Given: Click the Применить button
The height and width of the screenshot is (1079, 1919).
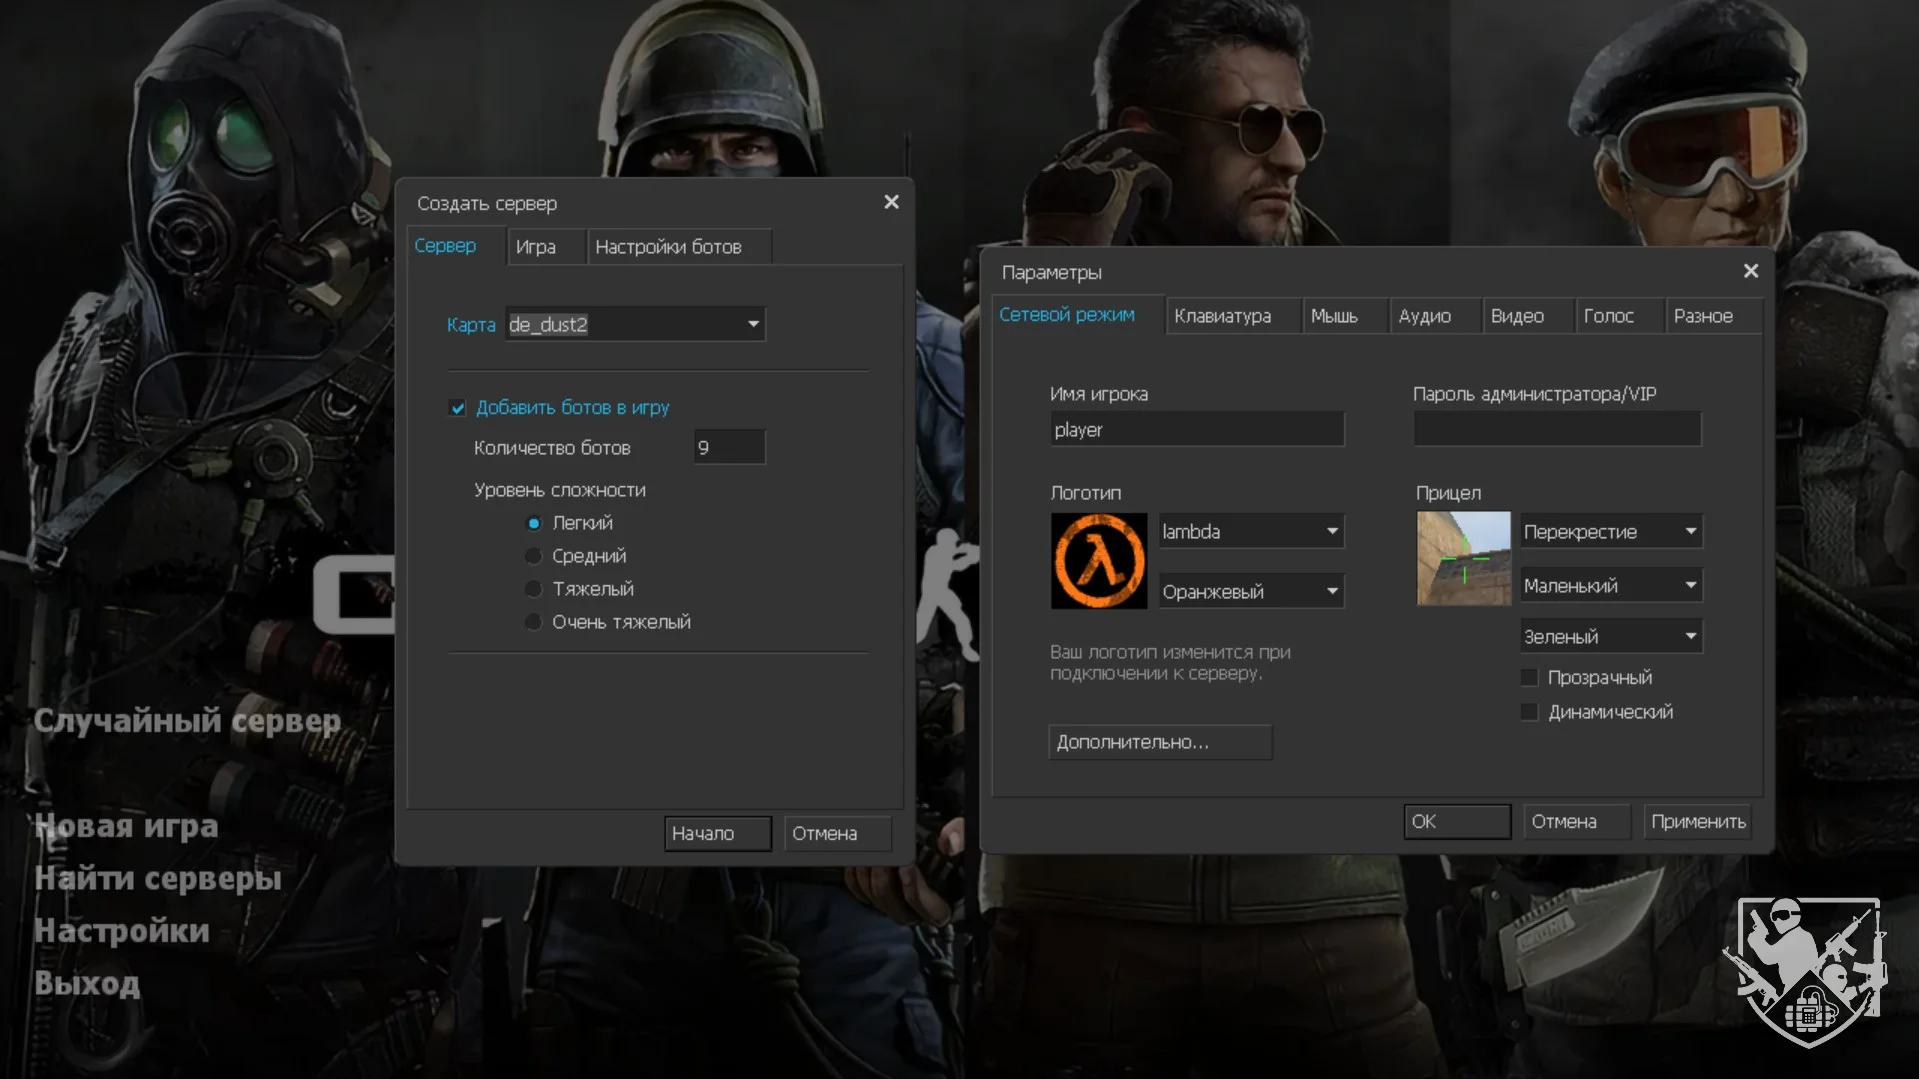Looking at the screenshot, I should [x=1697, y=822].
